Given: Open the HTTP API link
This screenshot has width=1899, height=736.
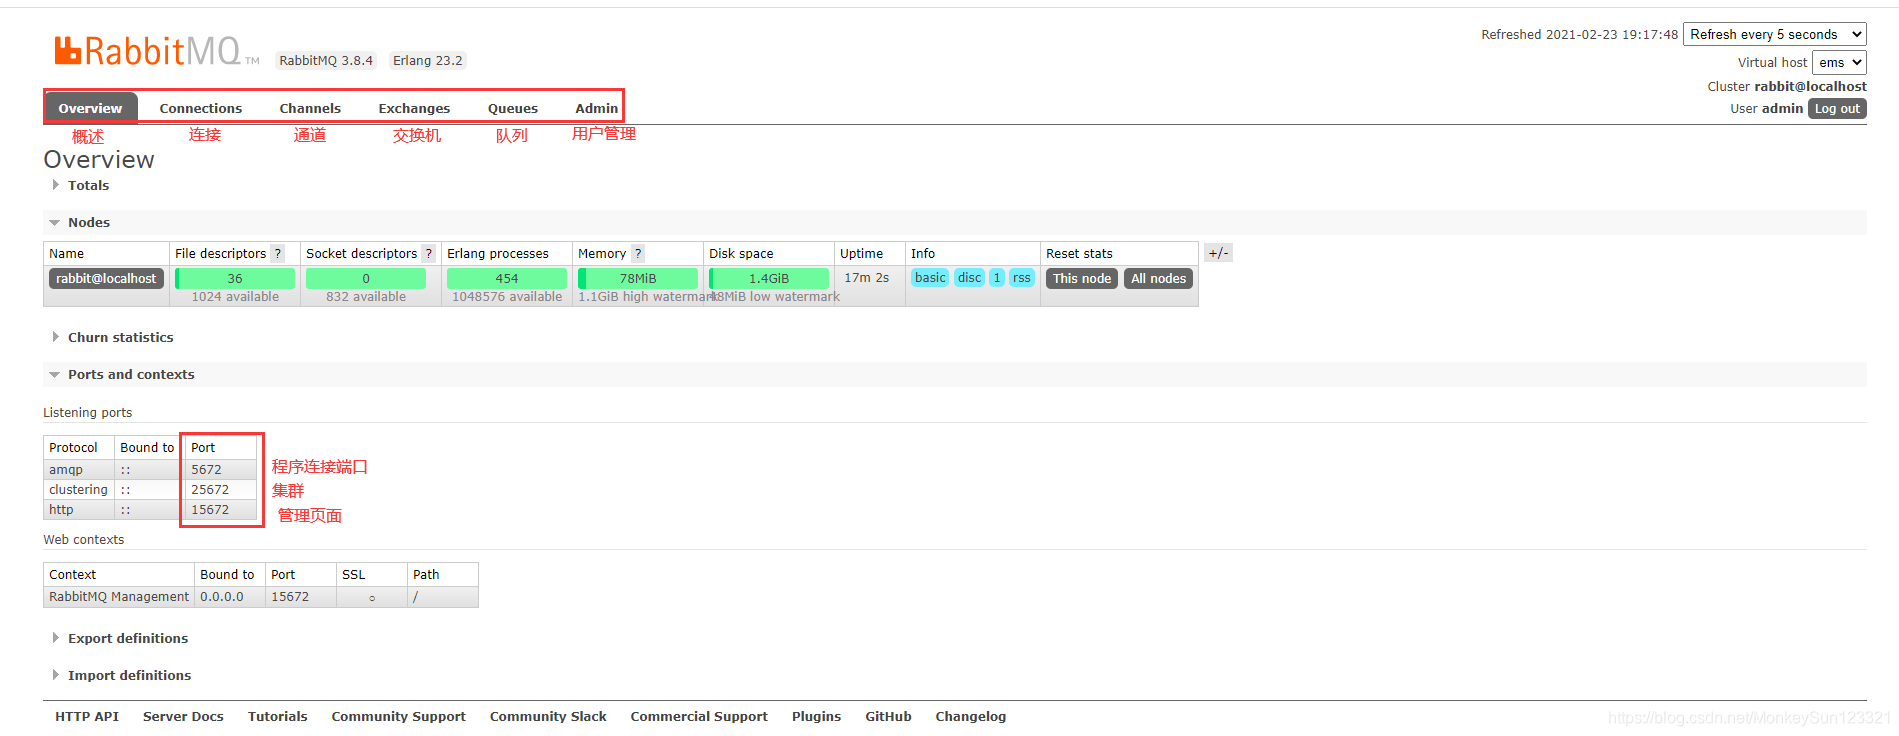Looking at the screenshot, I should (87, 716).
